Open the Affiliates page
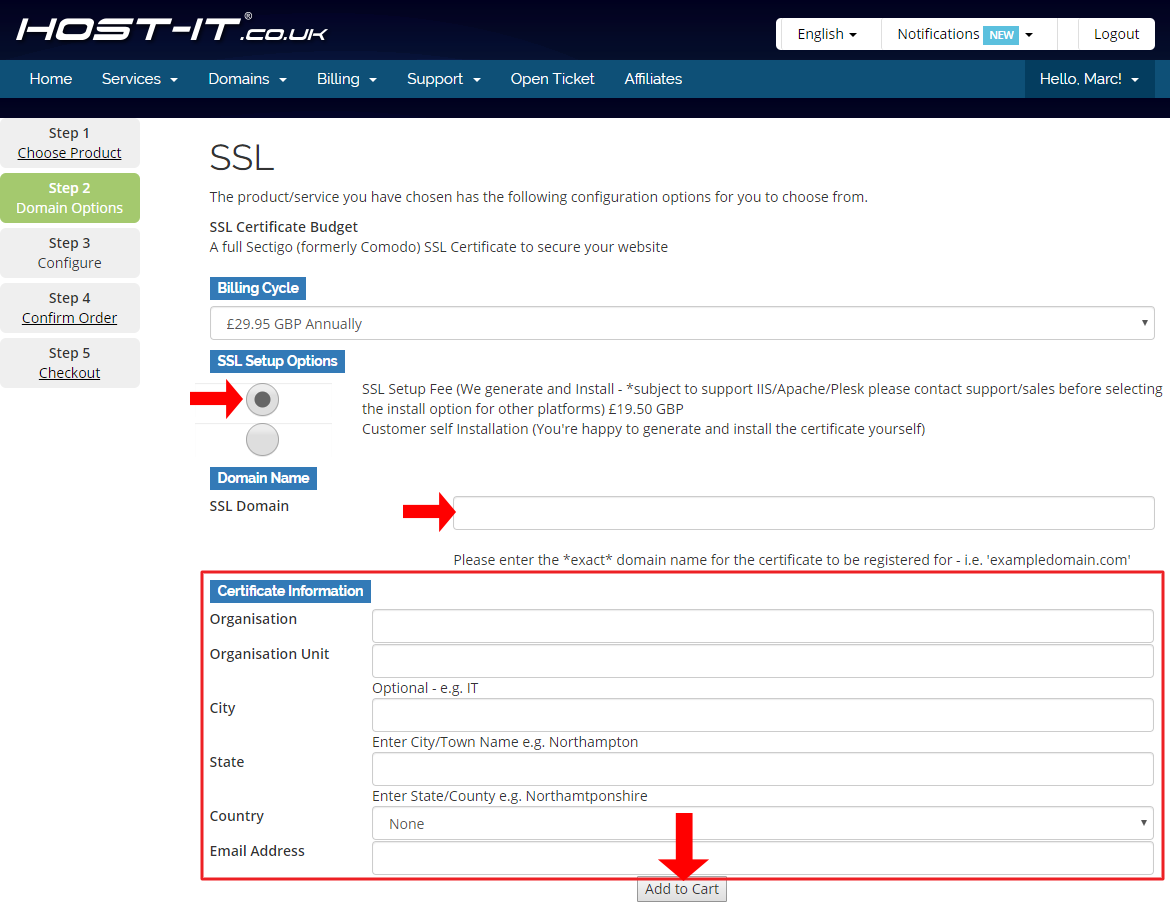This screenshot has width=1170, height=913. pyautogui.click(x=653, y=79)
